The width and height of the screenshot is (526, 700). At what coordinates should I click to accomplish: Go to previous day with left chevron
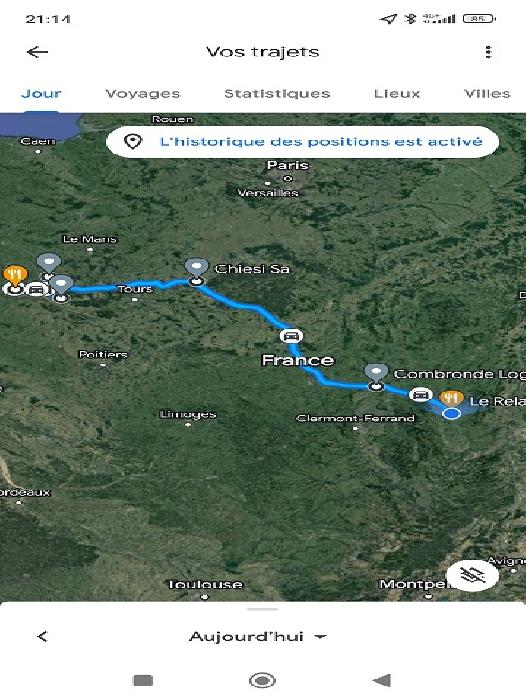(42, 636)
